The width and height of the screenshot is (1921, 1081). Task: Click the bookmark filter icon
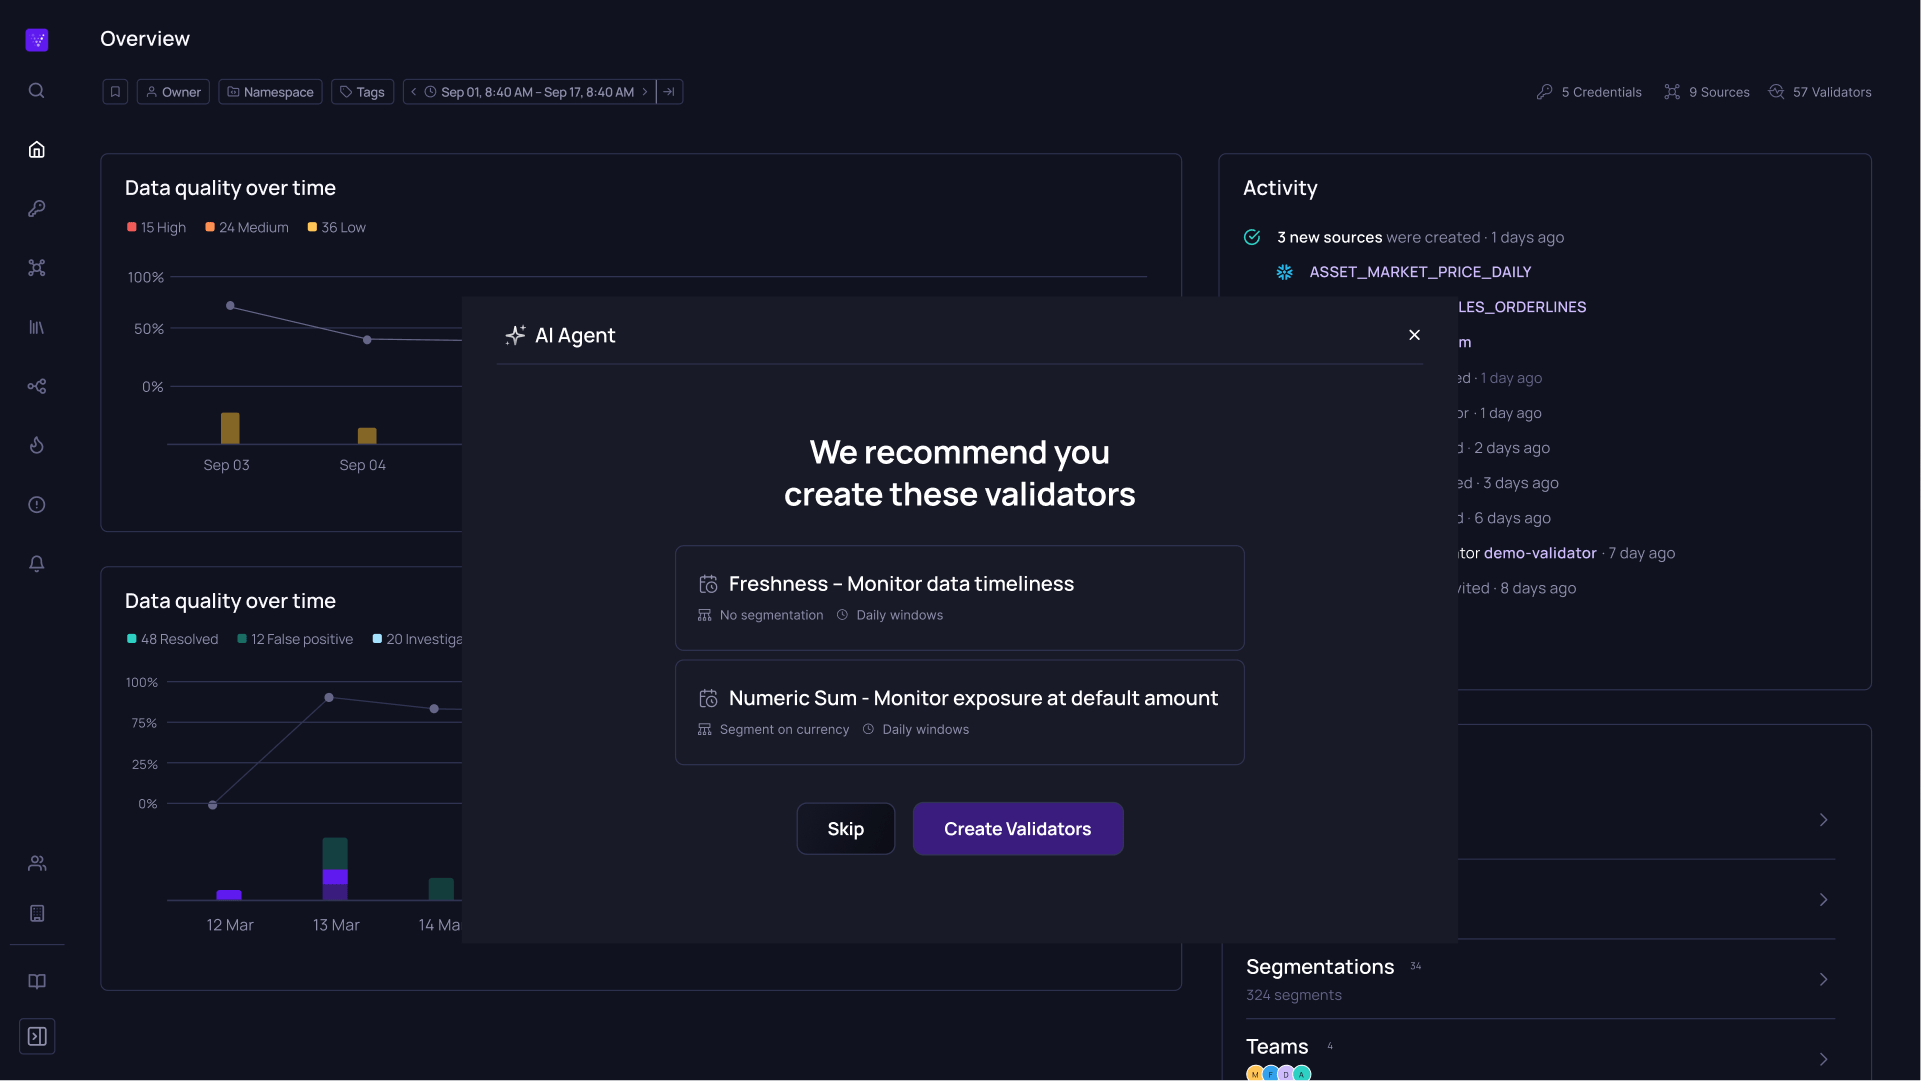click(x=115, y=92)
